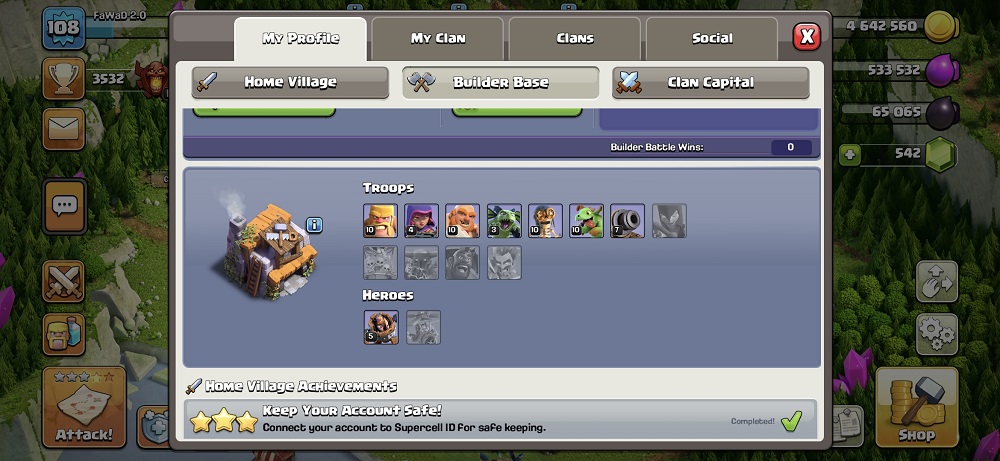
Task: Open the settings gears button
Action: pyautogui.click(x=937, y=334)
